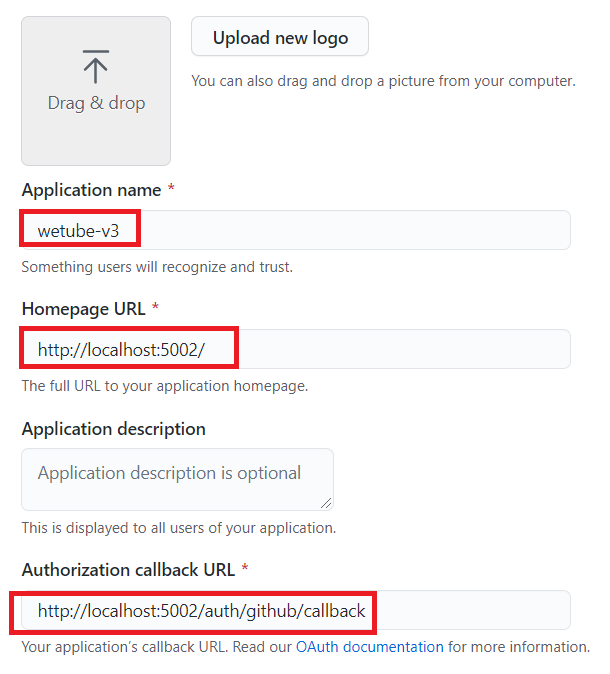Screen dimensions: 610x674
Task: Click the "Application name" field label
Action: [92, 190]
